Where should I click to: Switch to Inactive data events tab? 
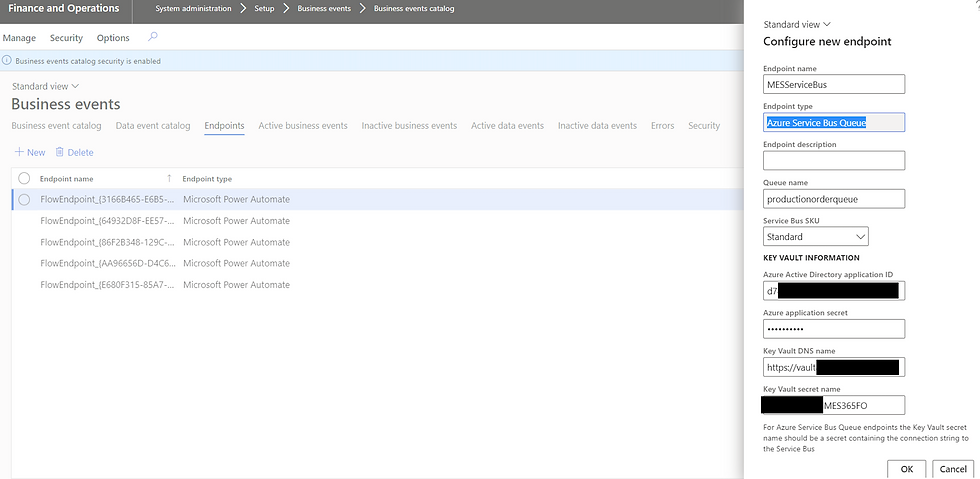click(598, 126)
